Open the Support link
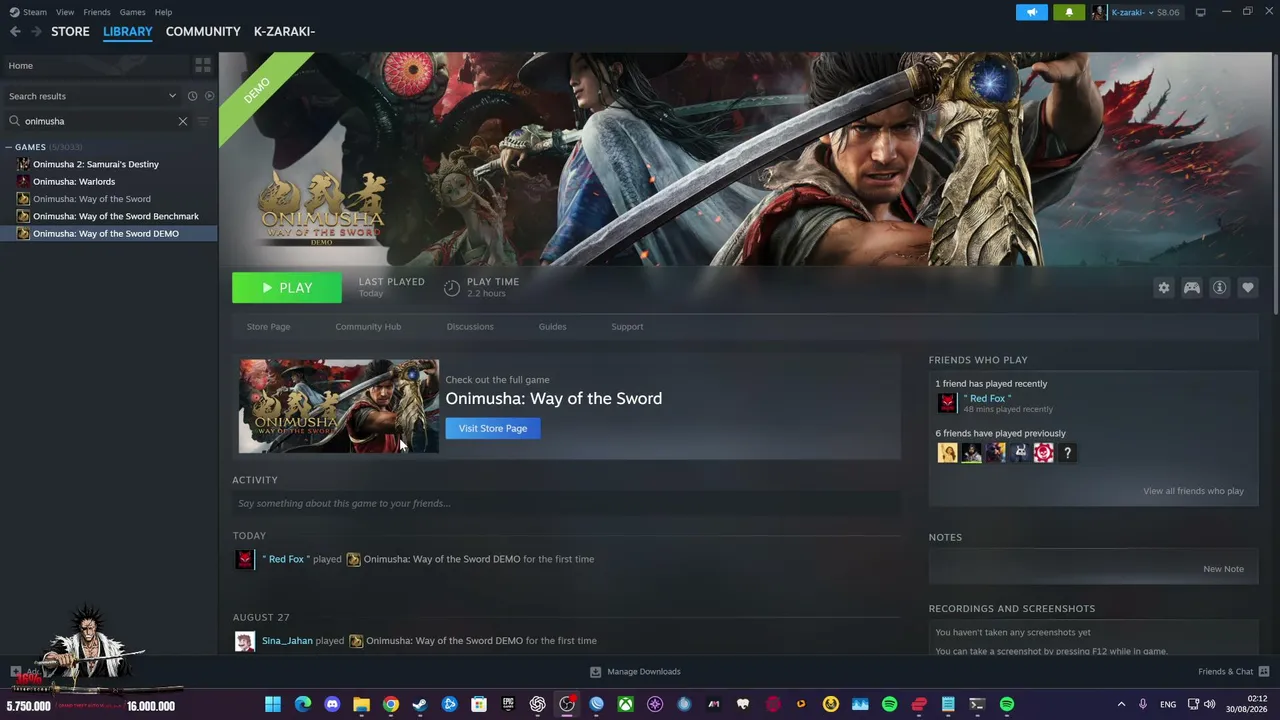The image size is (1280, 720). pyautogui.click(x=627, y=327)
